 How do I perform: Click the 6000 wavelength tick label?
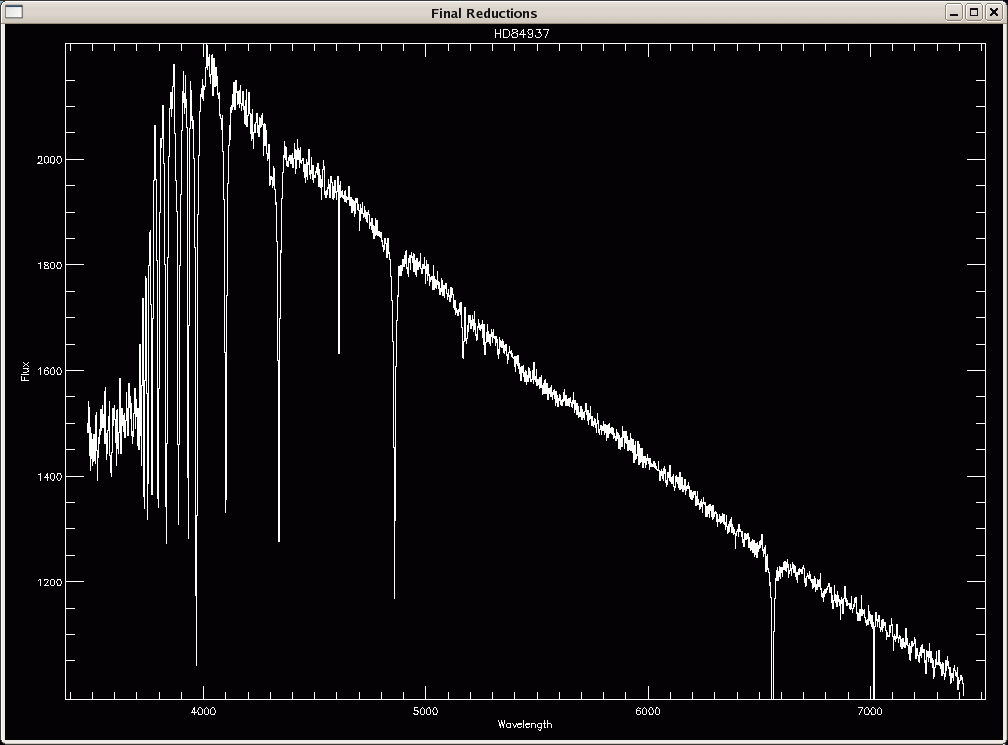(x=648, y=710)
